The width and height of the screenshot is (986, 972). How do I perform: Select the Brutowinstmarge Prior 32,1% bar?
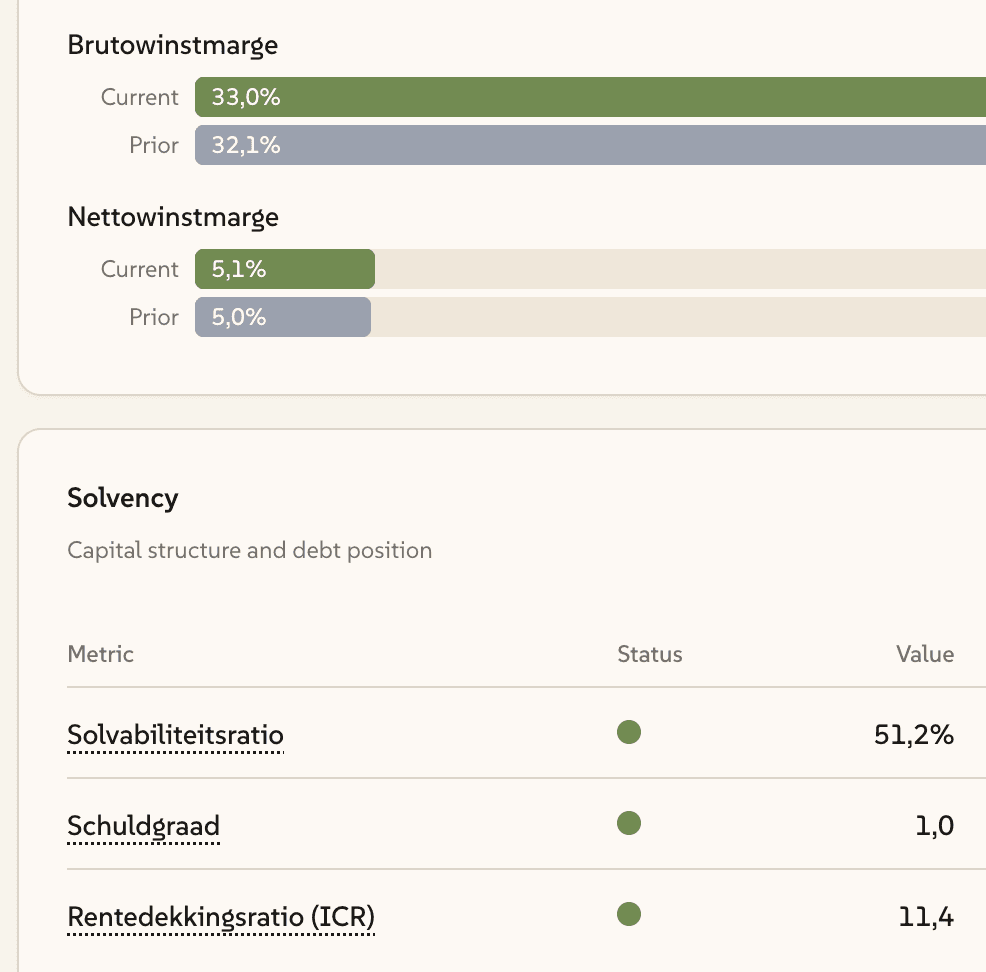[x=590, y=145]
